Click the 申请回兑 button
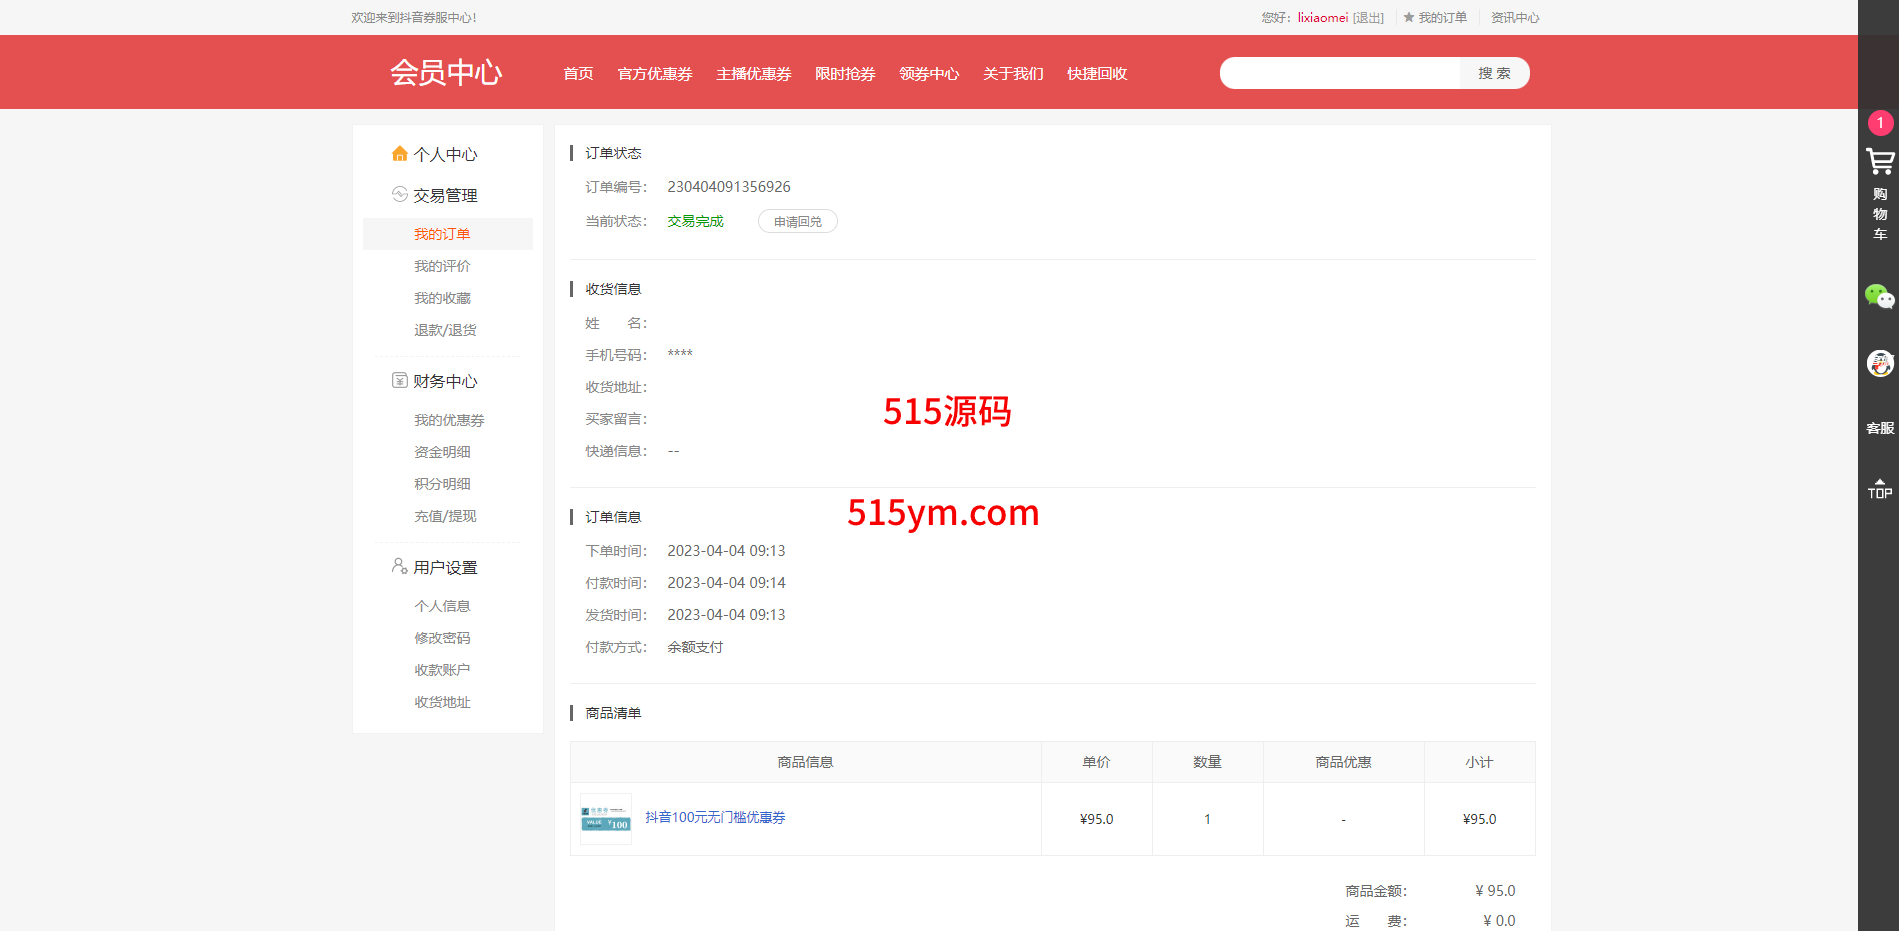1899x931 pixels. point(797,222)
